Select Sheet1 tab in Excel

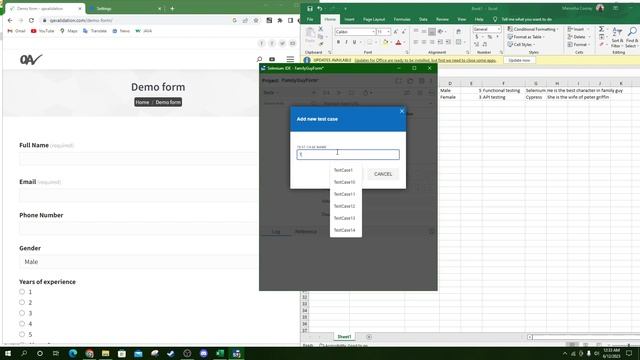pos(344,337)
